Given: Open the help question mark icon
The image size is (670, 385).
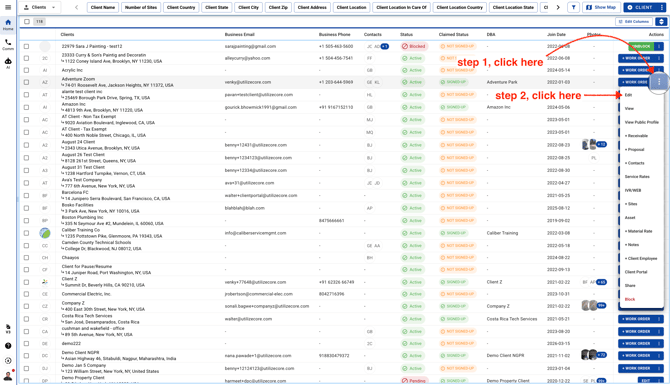Looking at the screenshot, I should click(8, 346).
